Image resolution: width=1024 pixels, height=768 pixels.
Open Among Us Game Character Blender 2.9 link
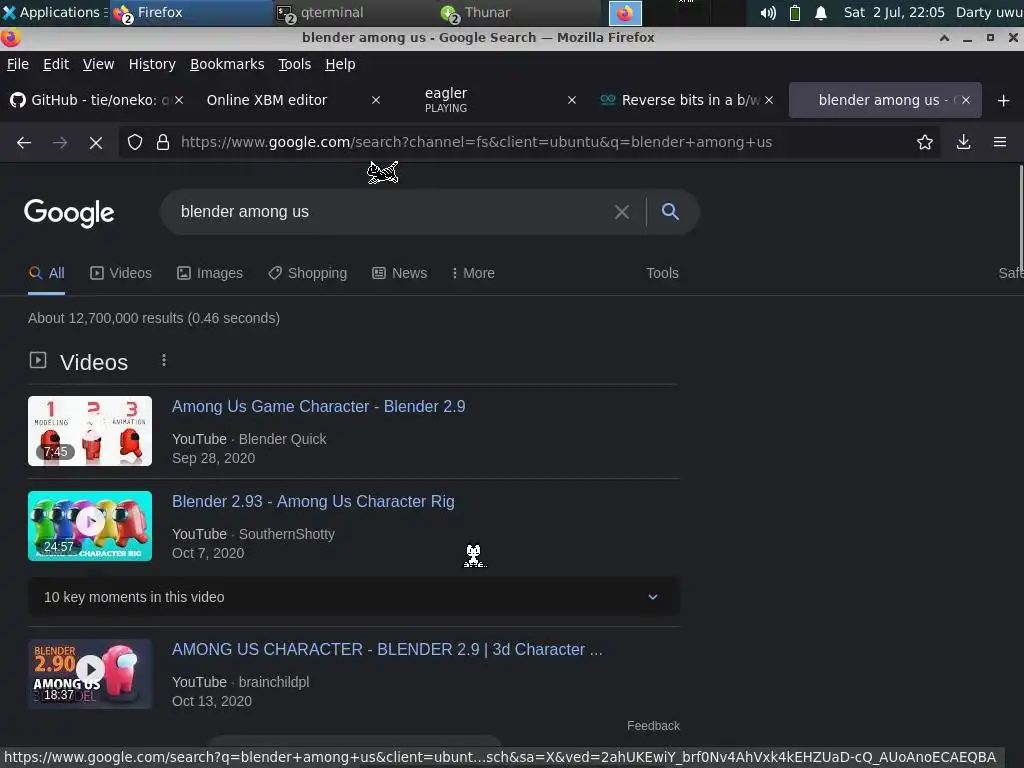(318, 406)
